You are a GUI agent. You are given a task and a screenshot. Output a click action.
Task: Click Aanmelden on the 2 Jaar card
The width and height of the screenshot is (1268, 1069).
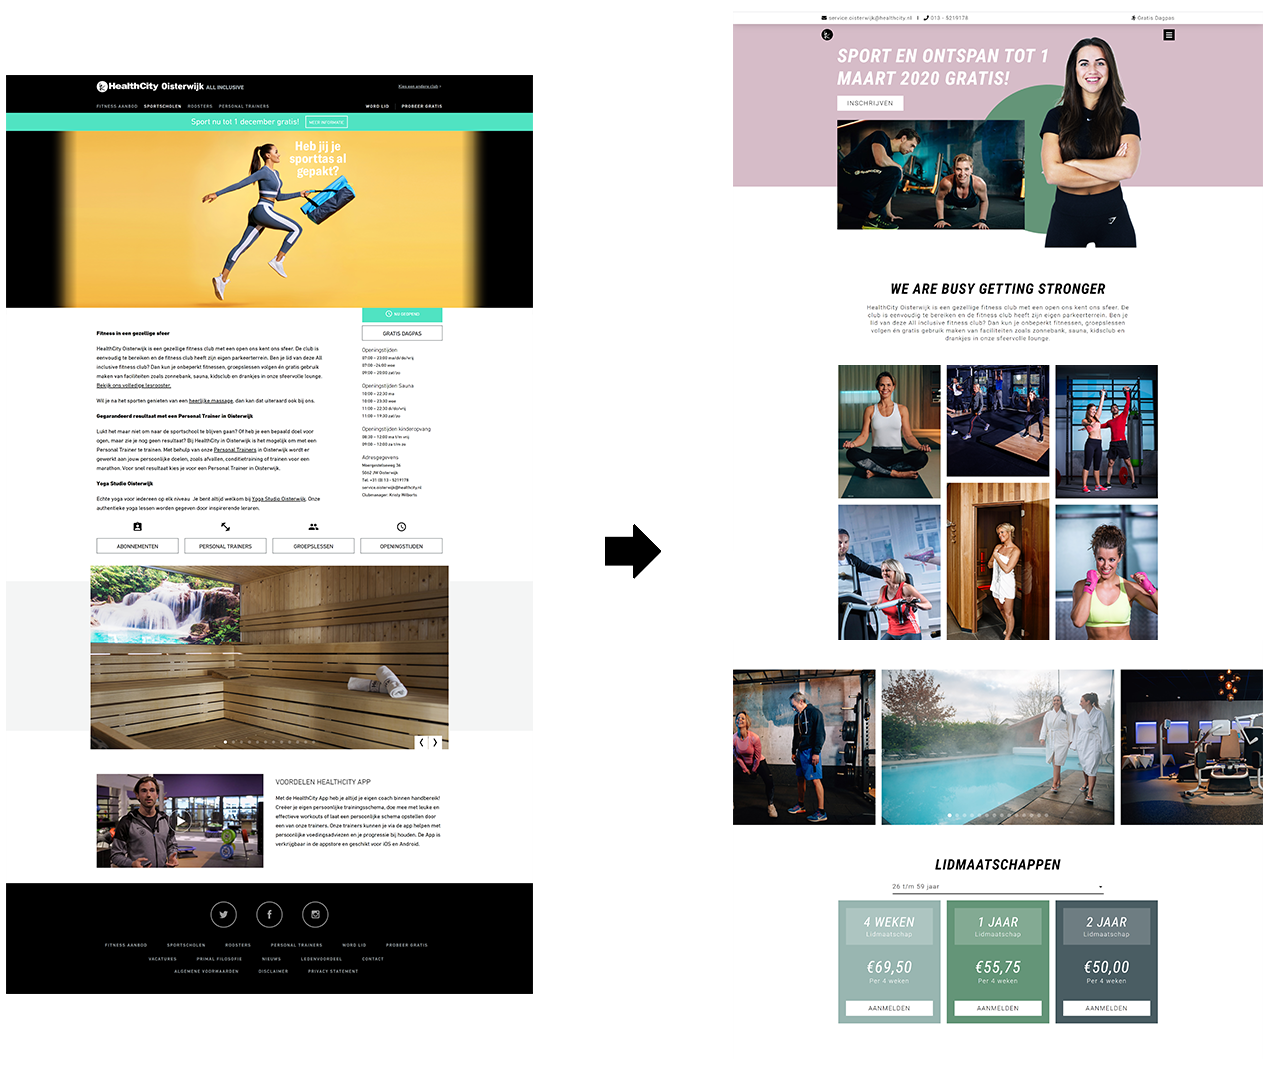(x=1106, y=1008)
